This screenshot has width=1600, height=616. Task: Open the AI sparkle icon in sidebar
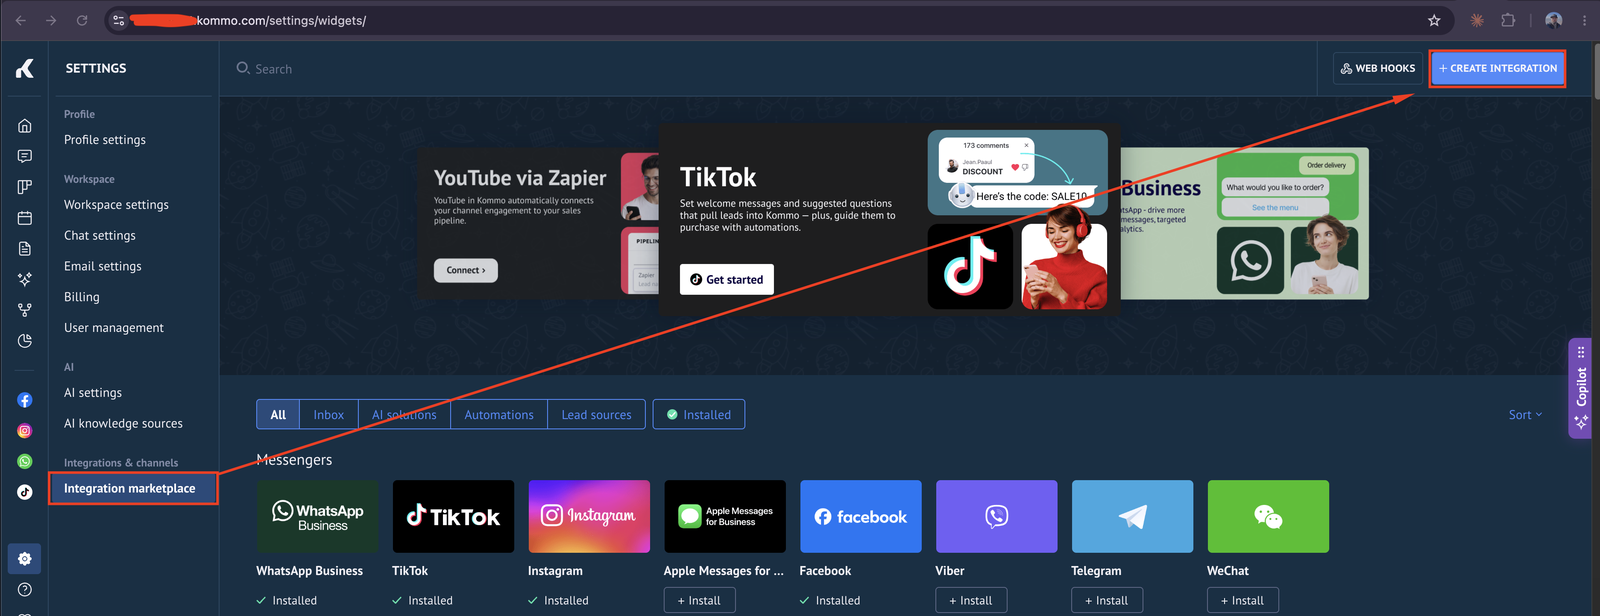[x=25, y=279]
